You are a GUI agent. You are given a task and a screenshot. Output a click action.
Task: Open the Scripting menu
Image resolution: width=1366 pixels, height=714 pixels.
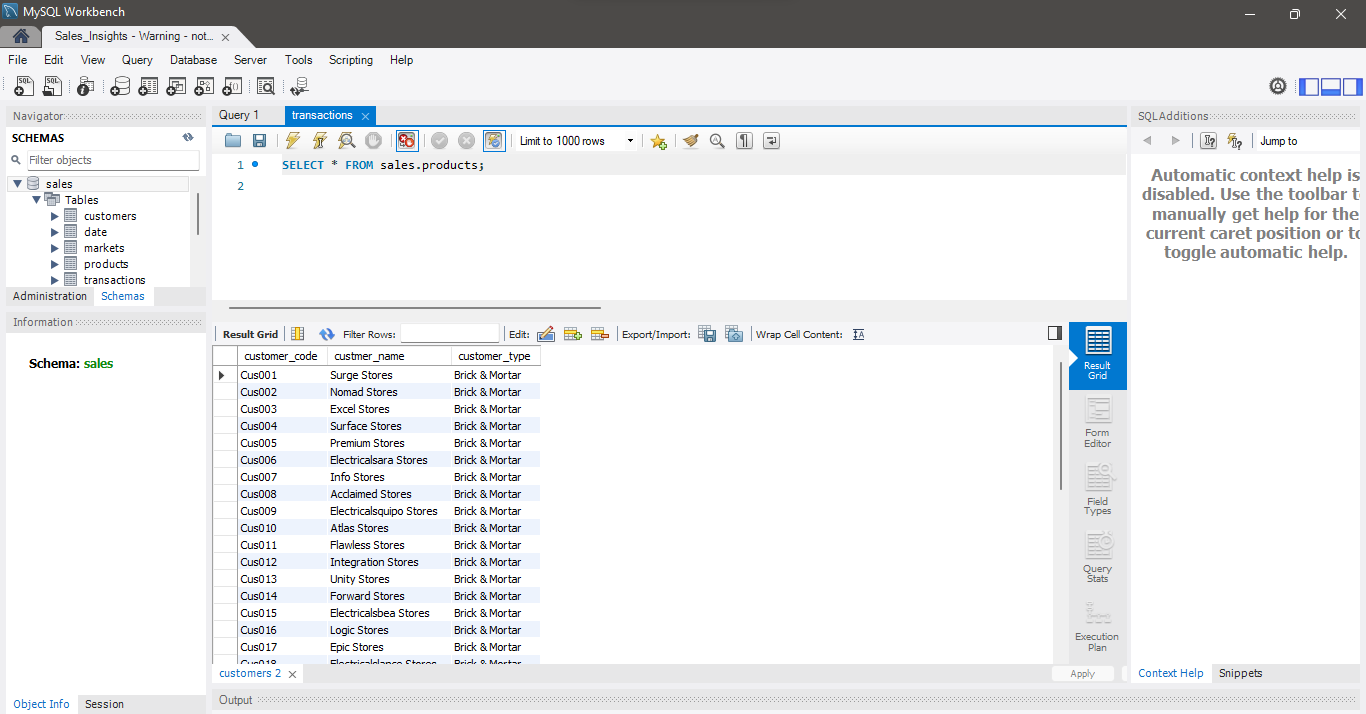pyautogui.click(x=351, y=60)
